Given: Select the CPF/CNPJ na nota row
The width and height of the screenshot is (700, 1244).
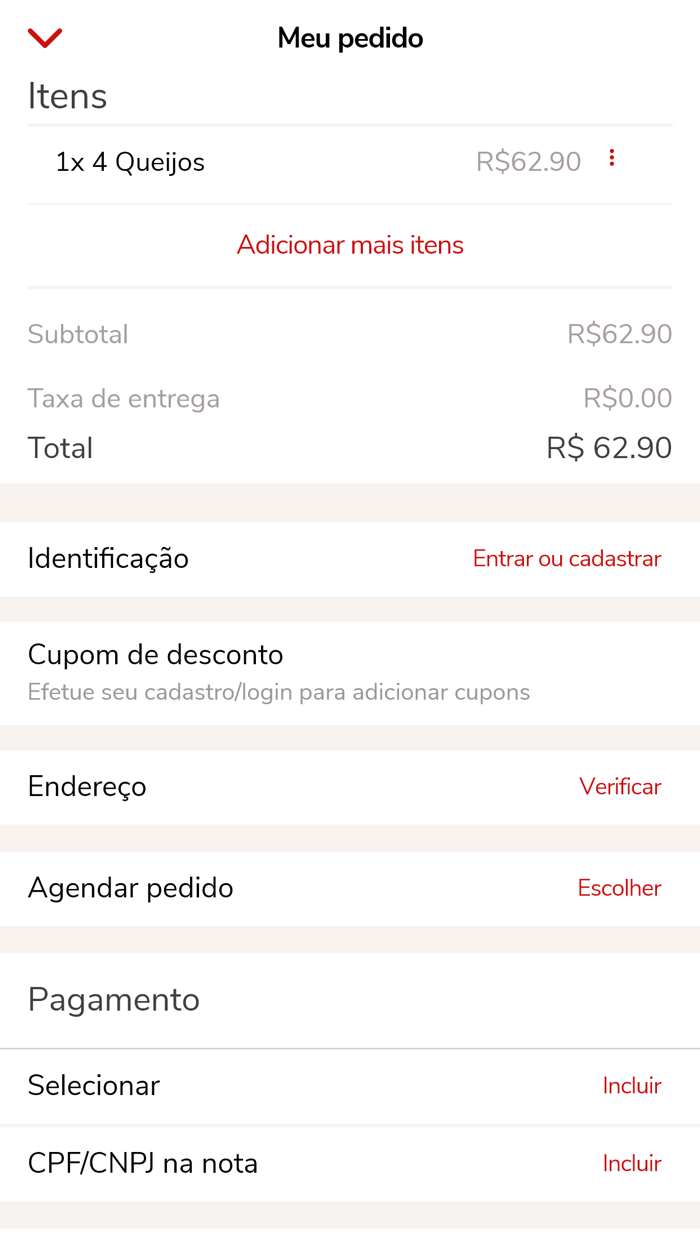Looking at the screenshot, I should pos(142,1163).
